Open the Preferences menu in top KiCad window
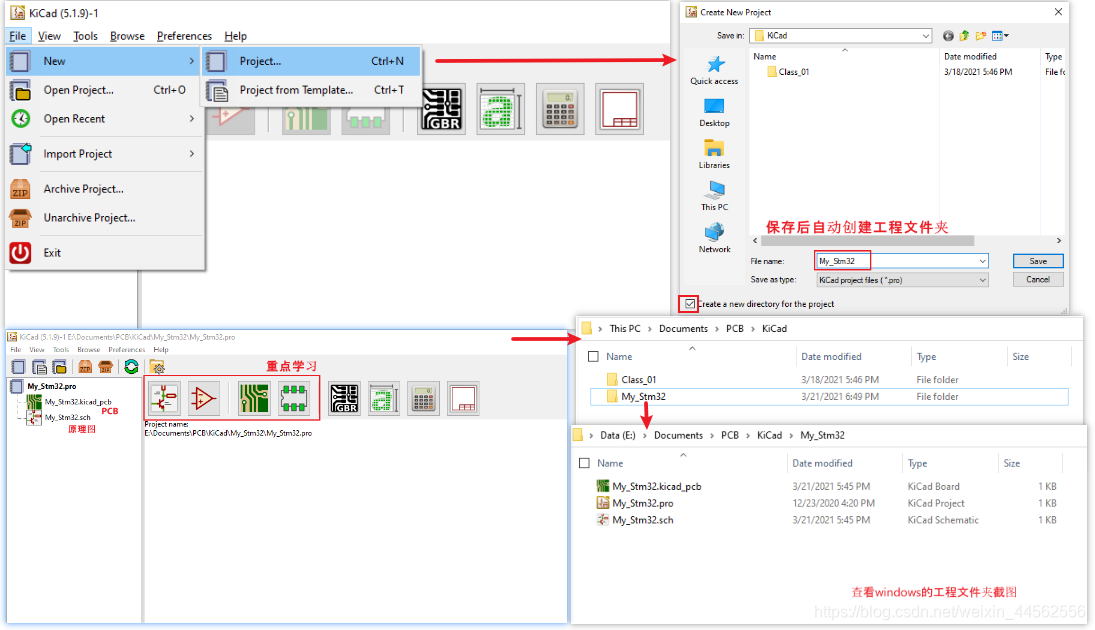Viewport: 1095px width, 630px height. [184, 36]
